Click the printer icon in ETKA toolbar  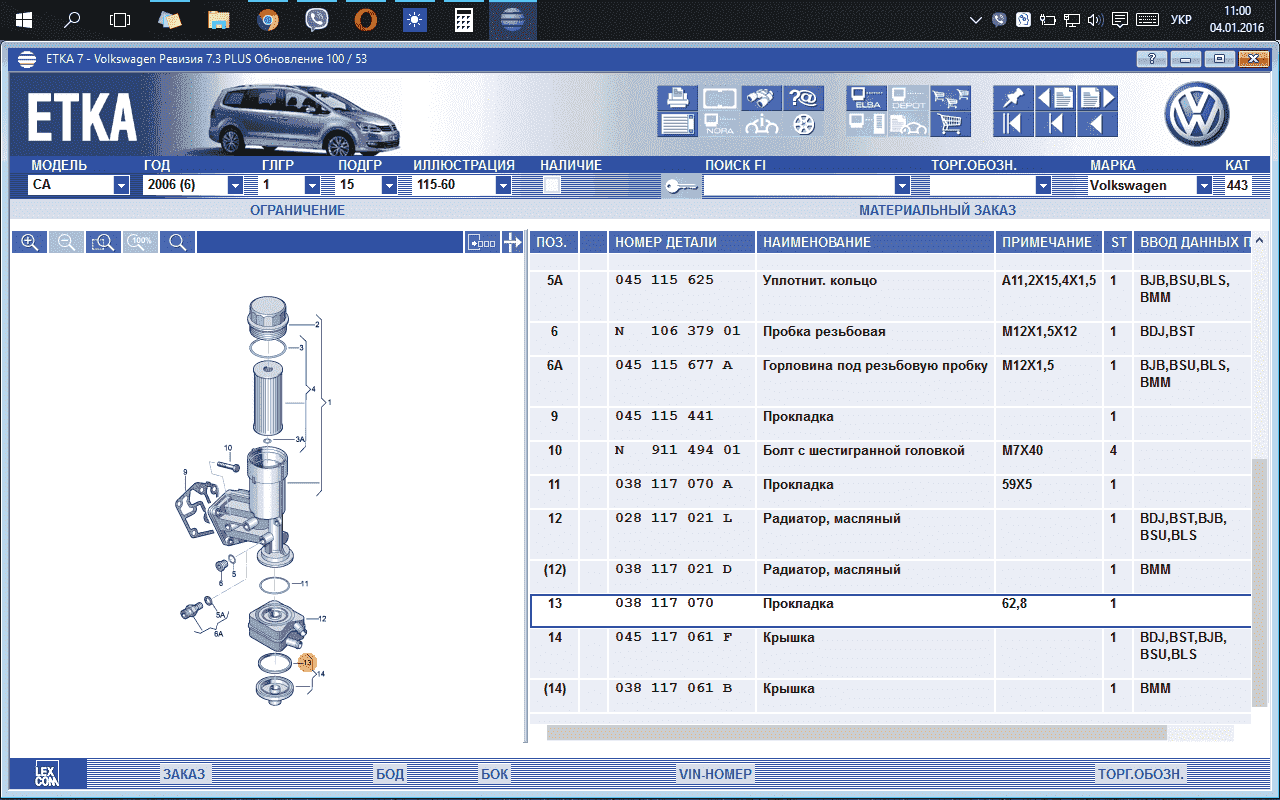coord(677,98)
